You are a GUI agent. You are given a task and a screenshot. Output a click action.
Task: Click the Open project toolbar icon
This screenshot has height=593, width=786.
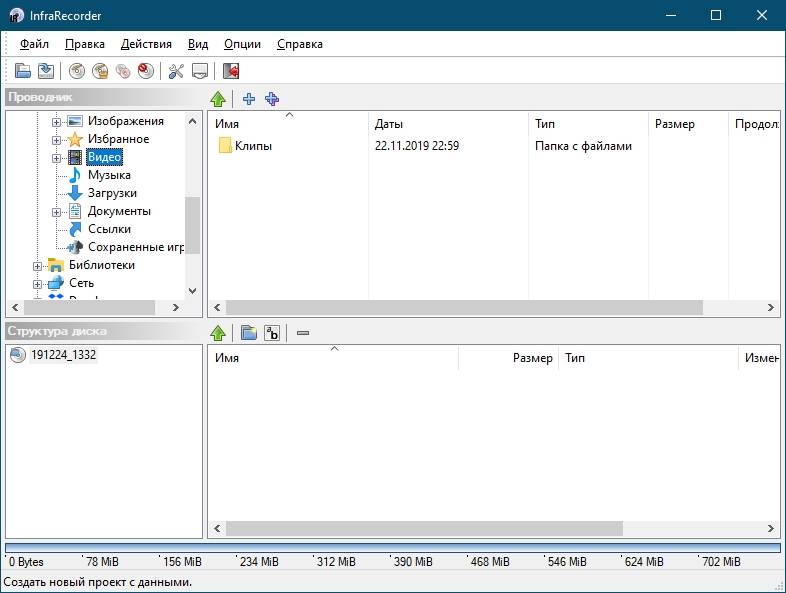coord(23,71)
